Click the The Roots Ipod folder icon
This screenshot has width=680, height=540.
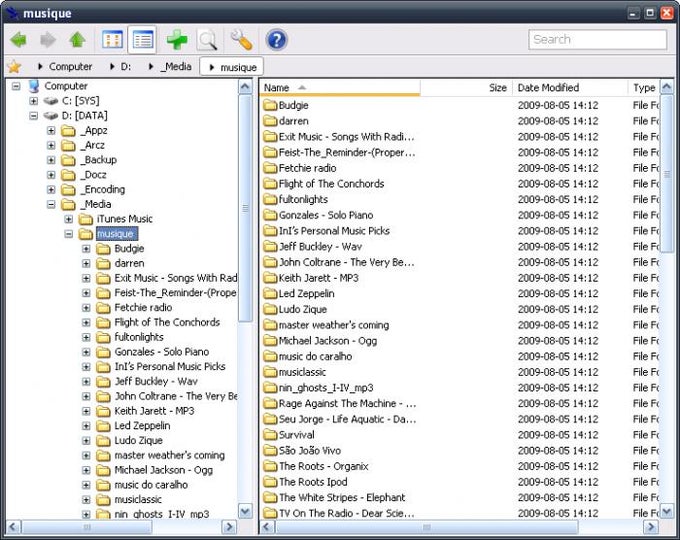click(270, 482)
